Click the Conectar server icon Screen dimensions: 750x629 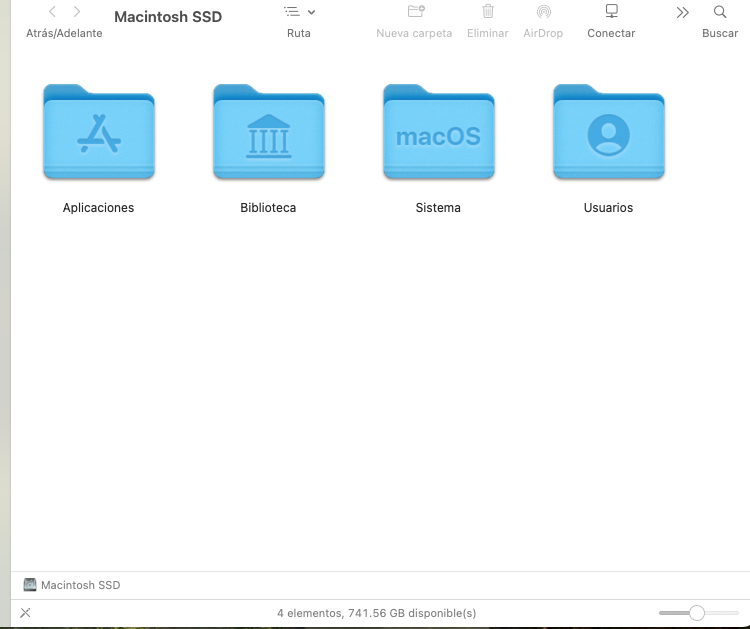tap(612, 11)
